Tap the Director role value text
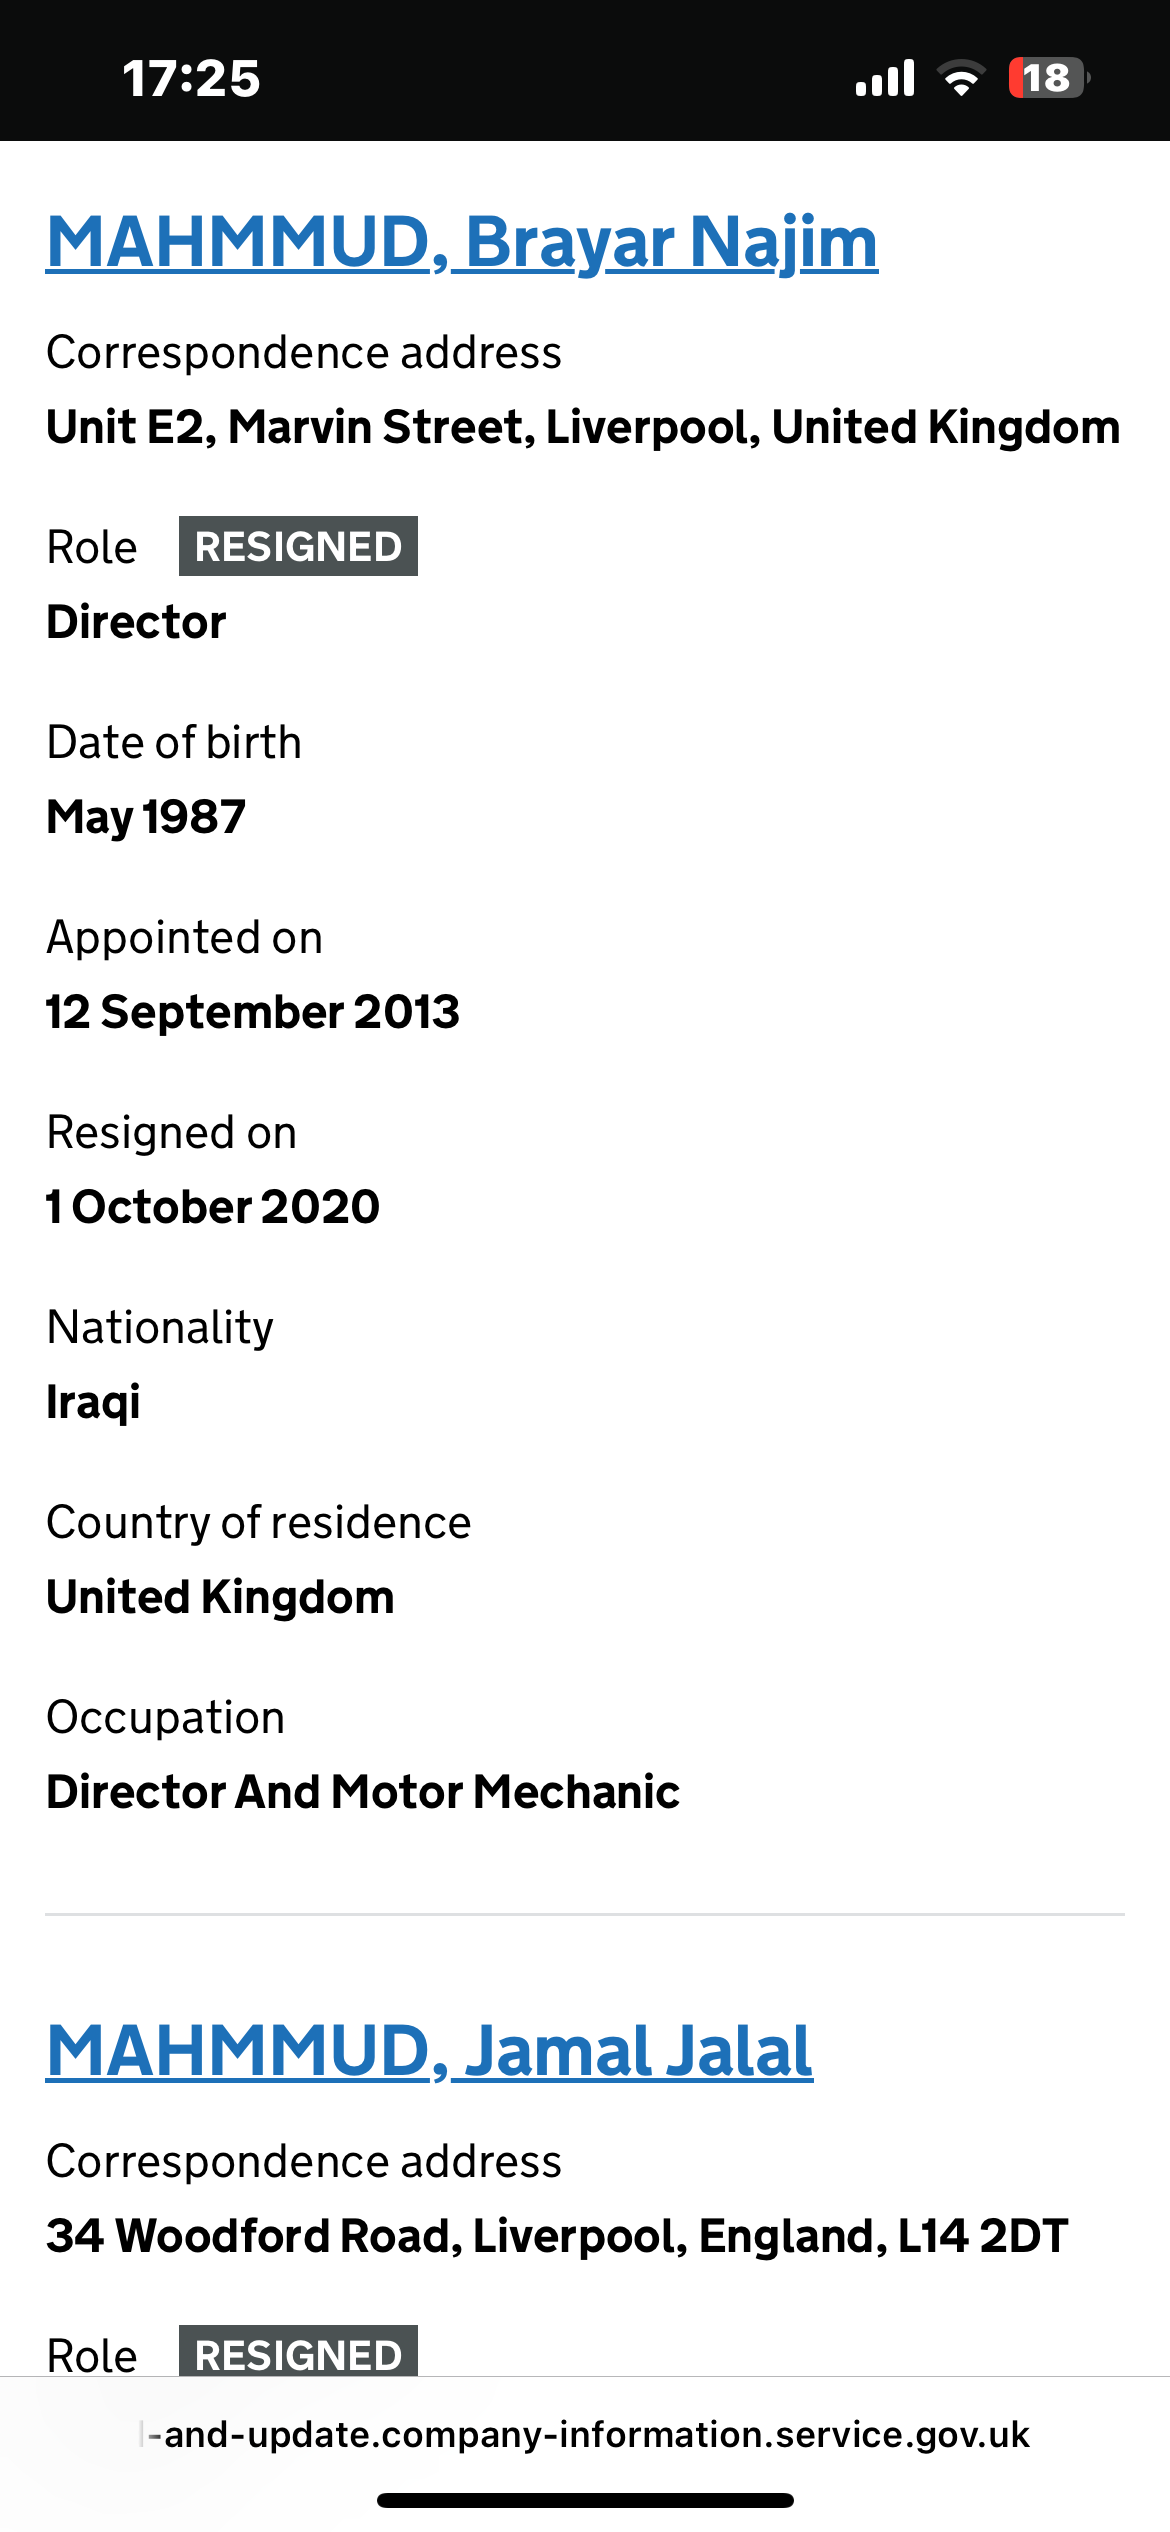The width and height of the screenshot is (1170, 2532). (136, 622)
